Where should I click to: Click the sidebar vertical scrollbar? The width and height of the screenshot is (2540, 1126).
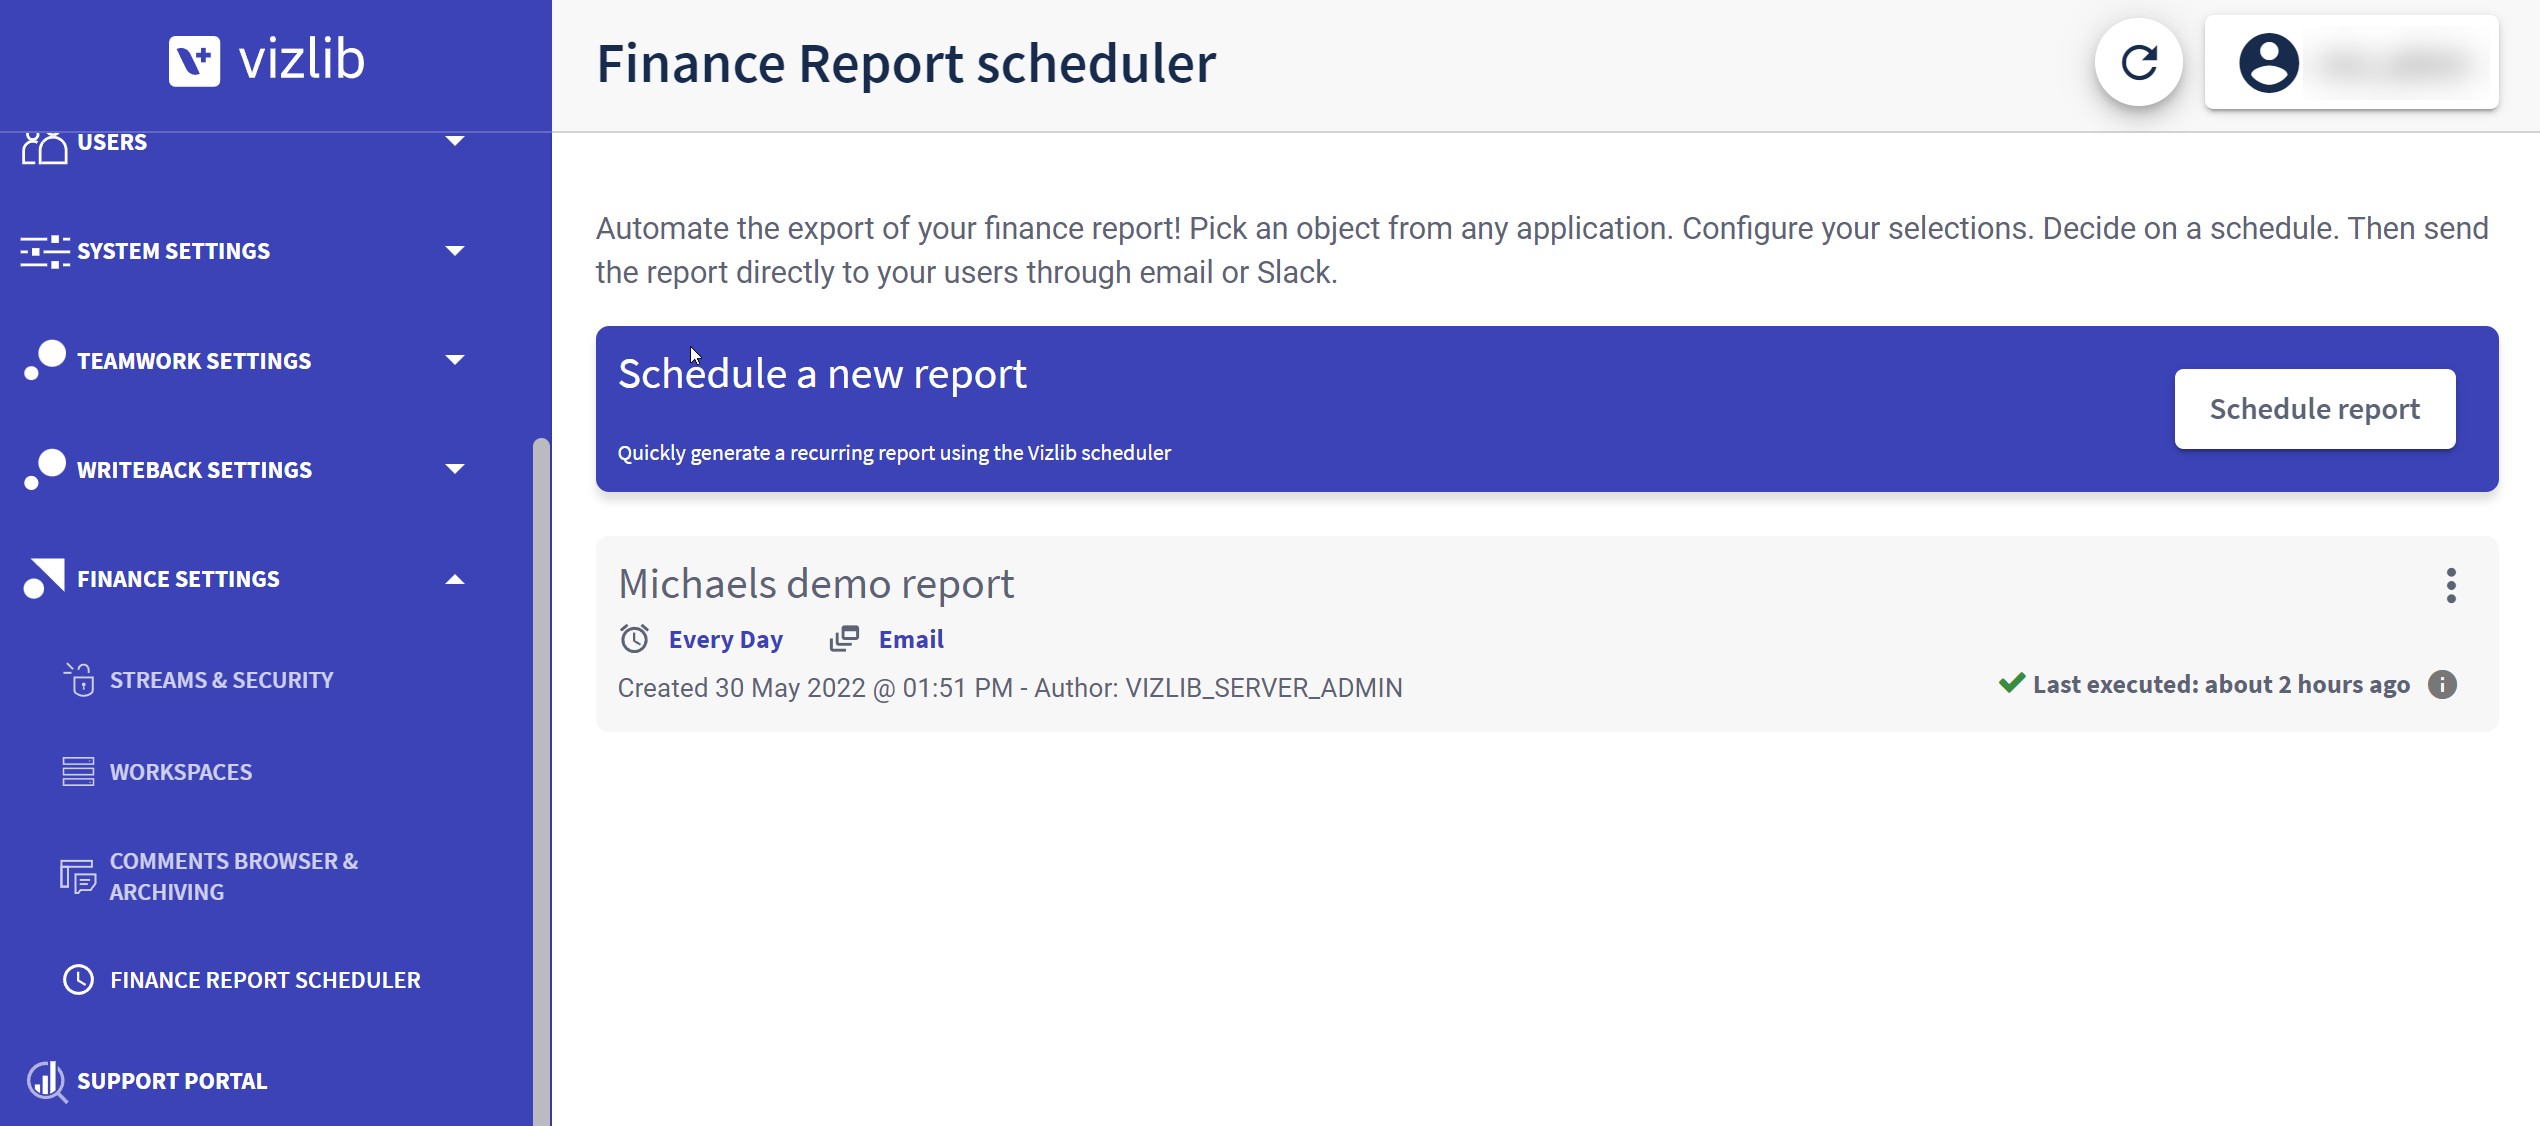pyautogui.click(x=541, y=781)
